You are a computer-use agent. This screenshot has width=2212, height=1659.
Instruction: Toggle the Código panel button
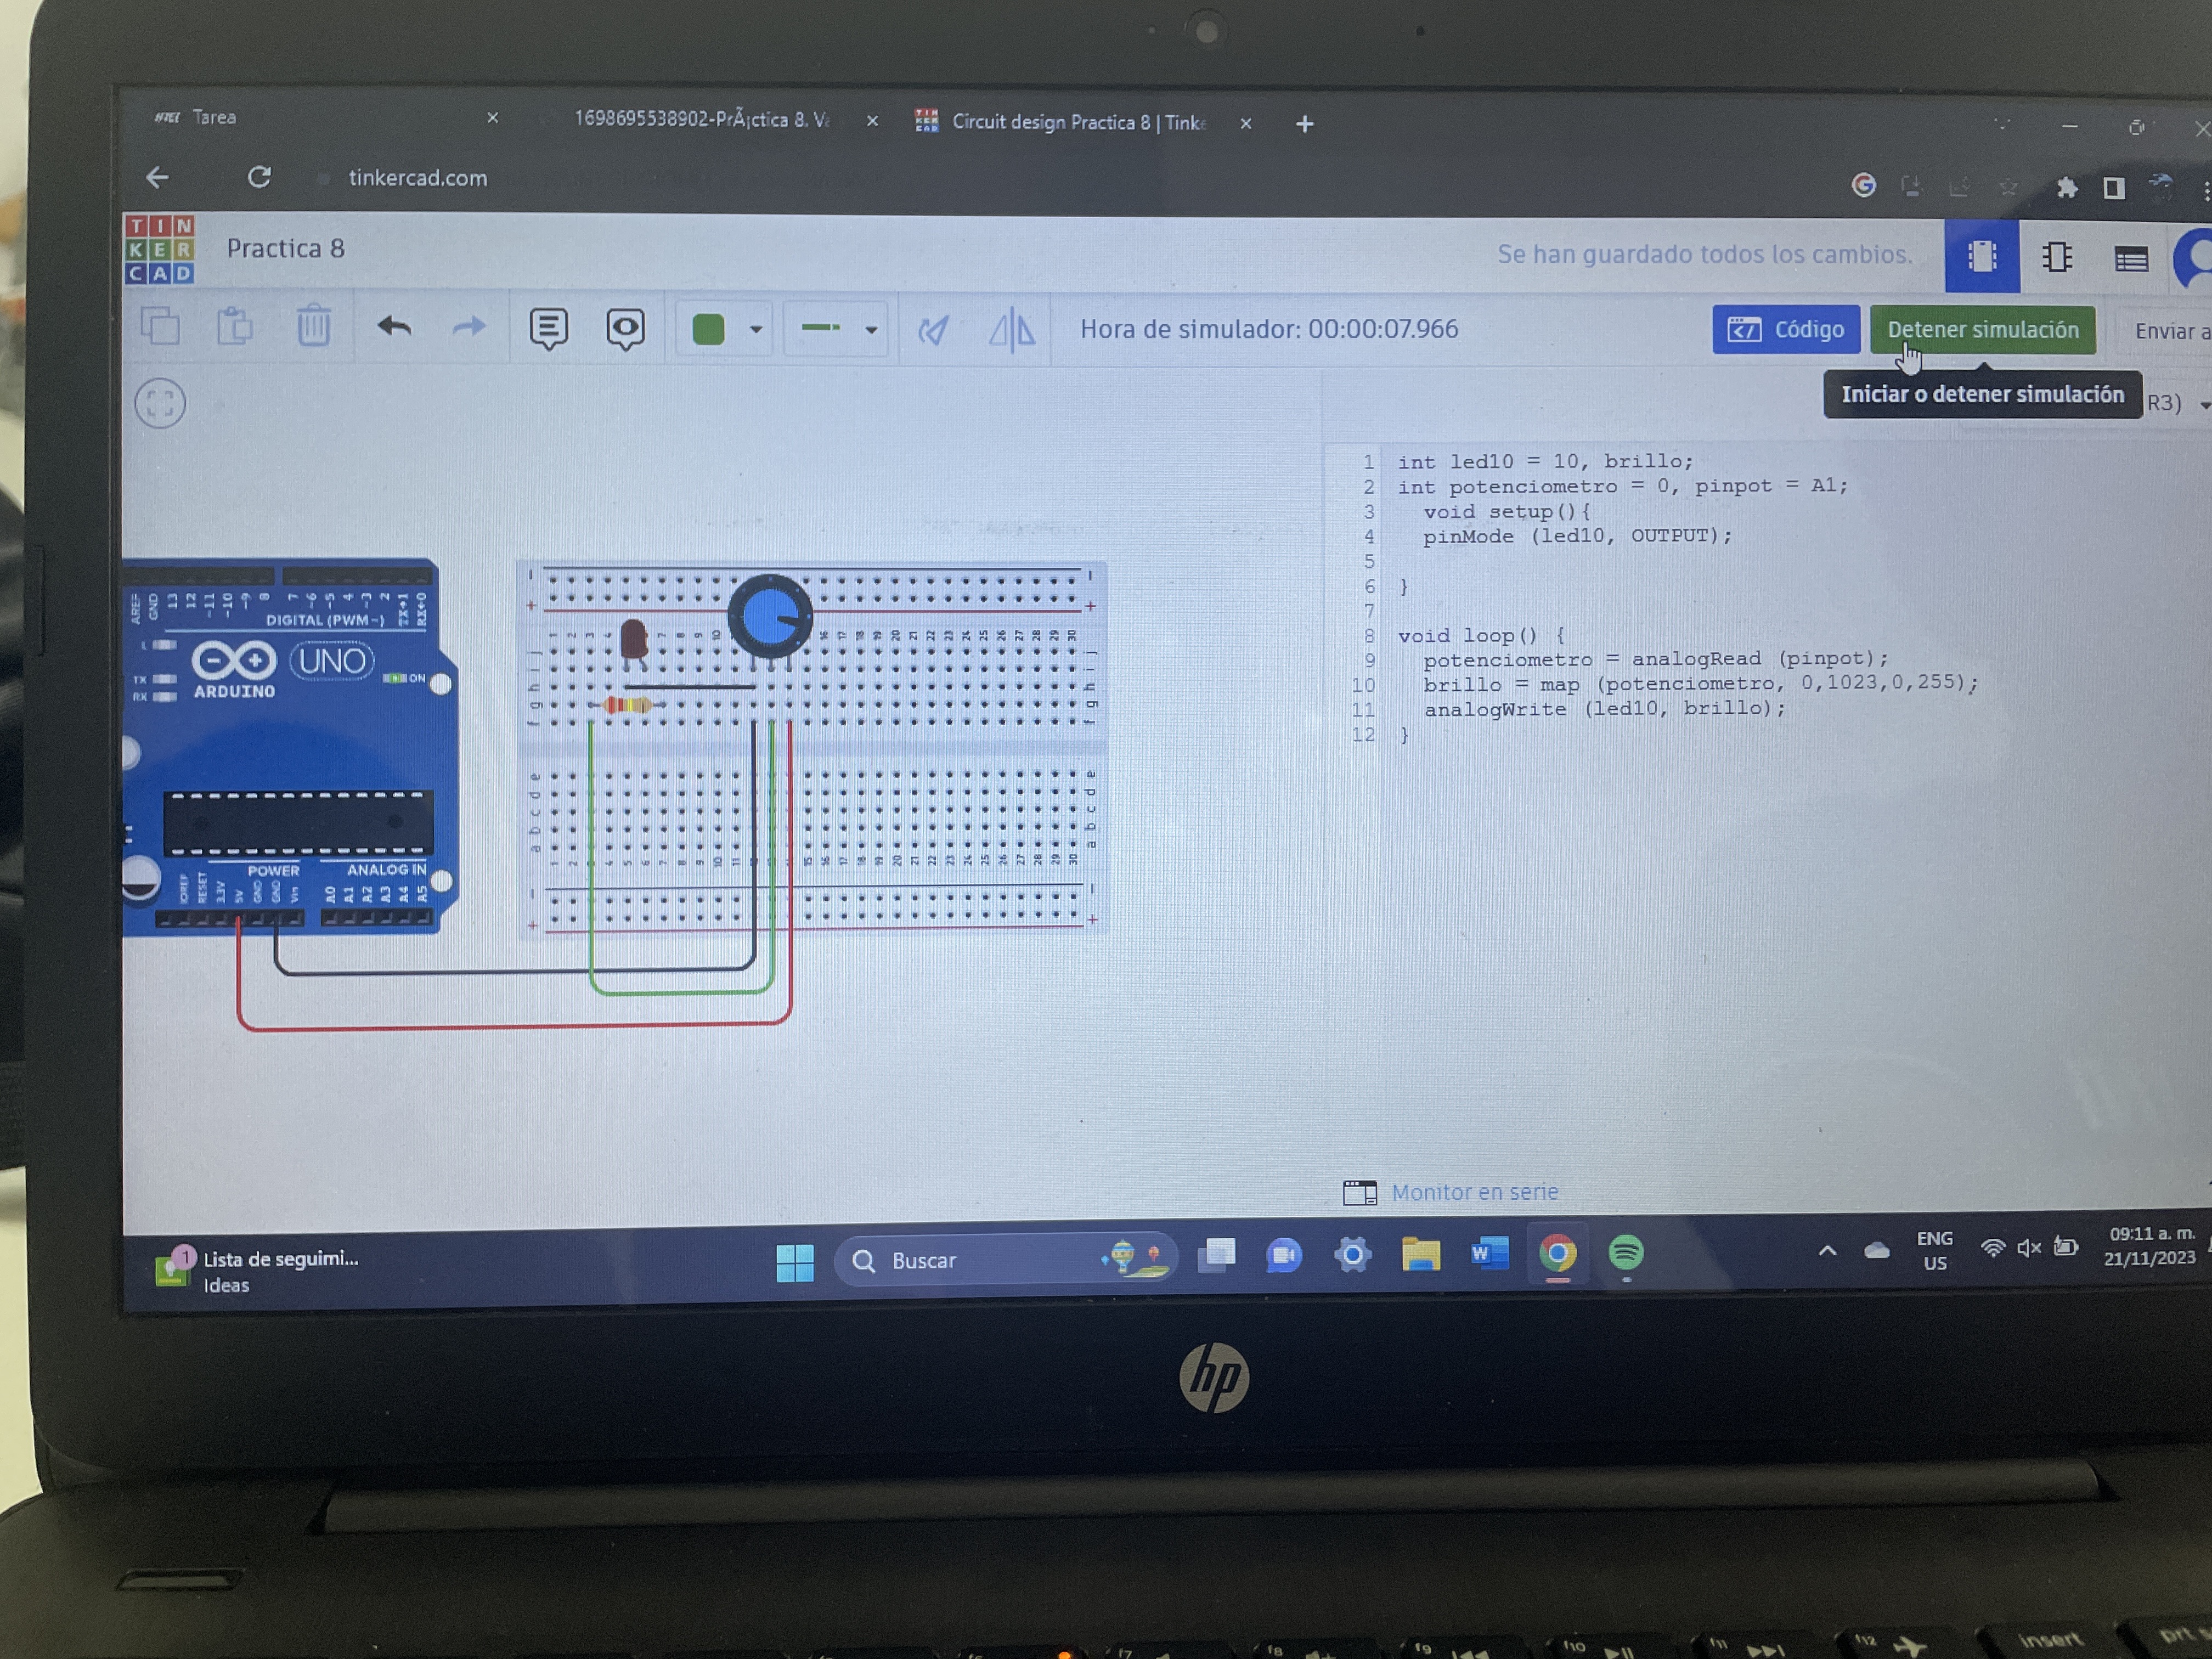(1785, 329)
